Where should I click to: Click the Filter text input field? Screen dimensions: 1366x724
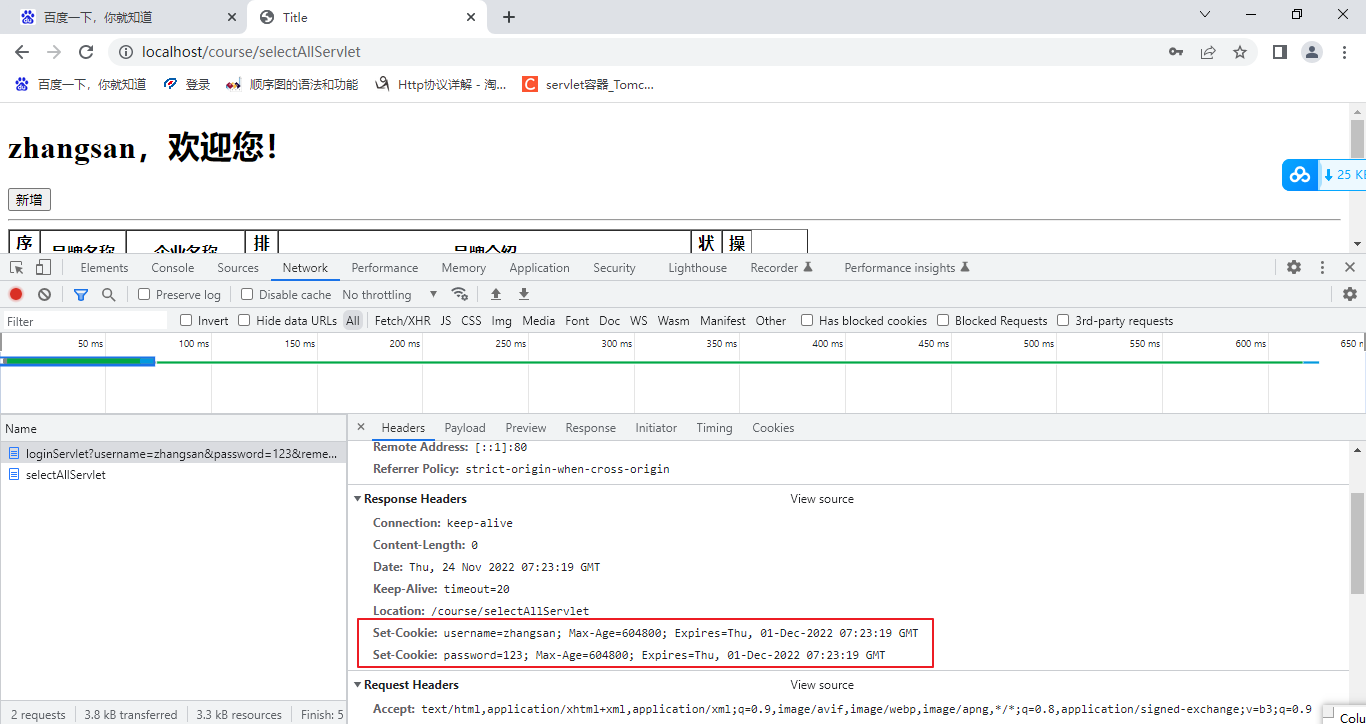click(x=85, y=321)
